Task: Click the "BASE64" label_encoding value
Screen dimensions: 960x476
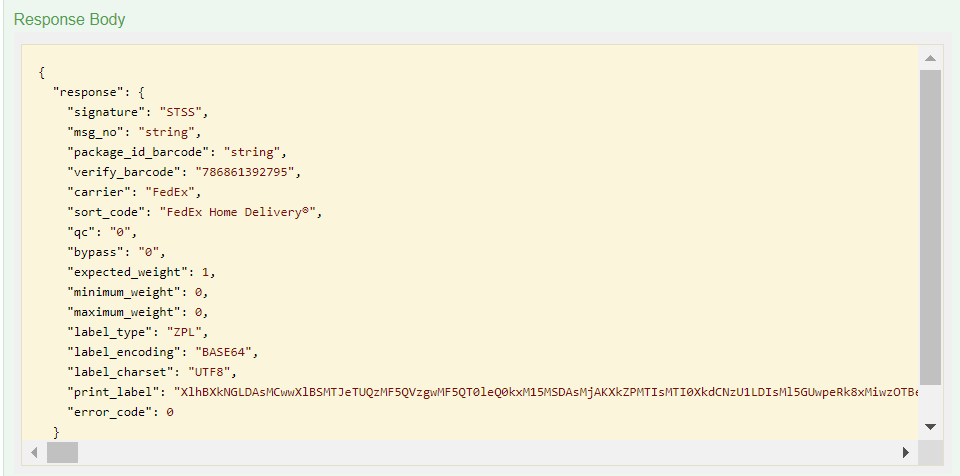Action: [x=223, y=352]
